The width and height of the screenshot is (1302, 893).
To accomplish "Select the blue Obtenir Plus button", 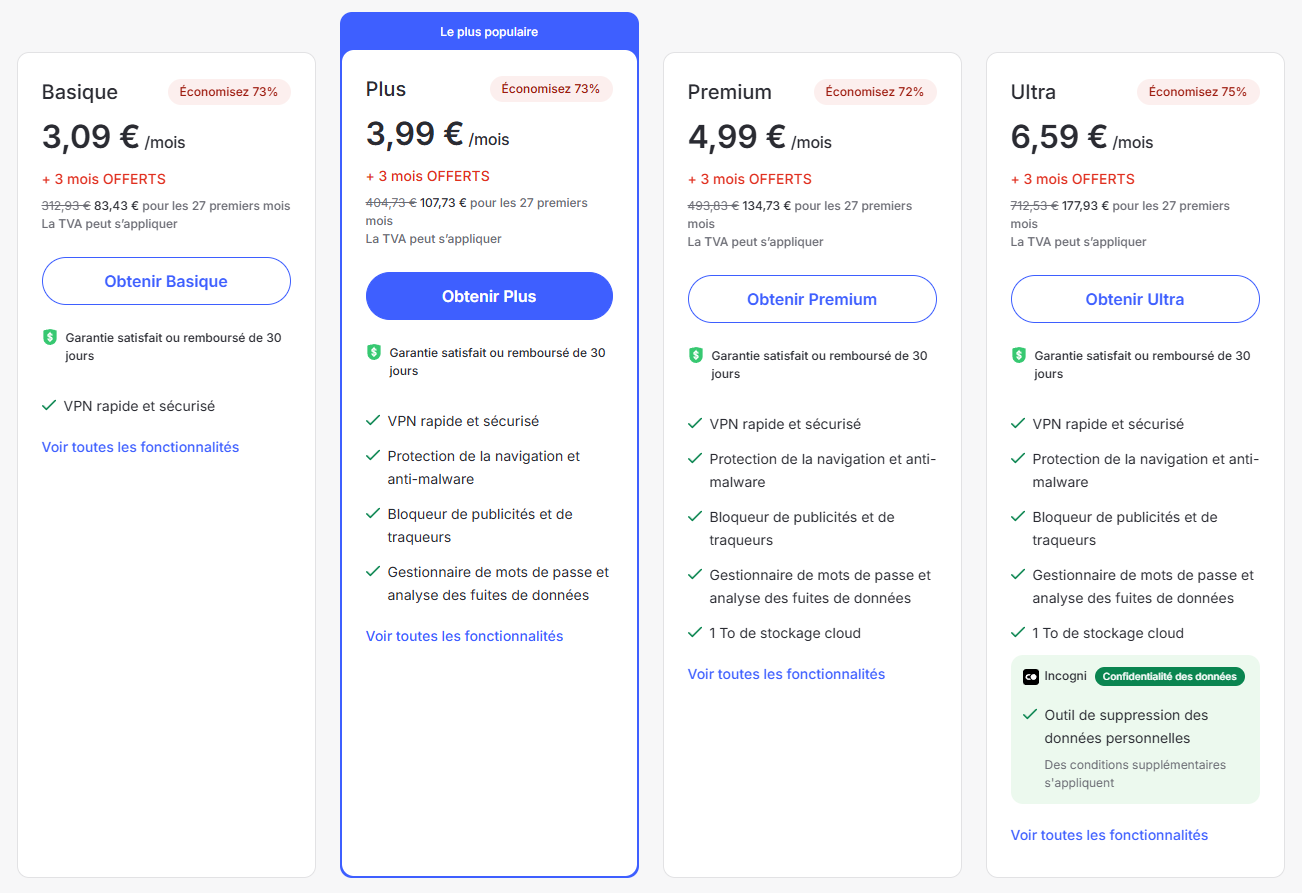I will [x=489, y=296].
